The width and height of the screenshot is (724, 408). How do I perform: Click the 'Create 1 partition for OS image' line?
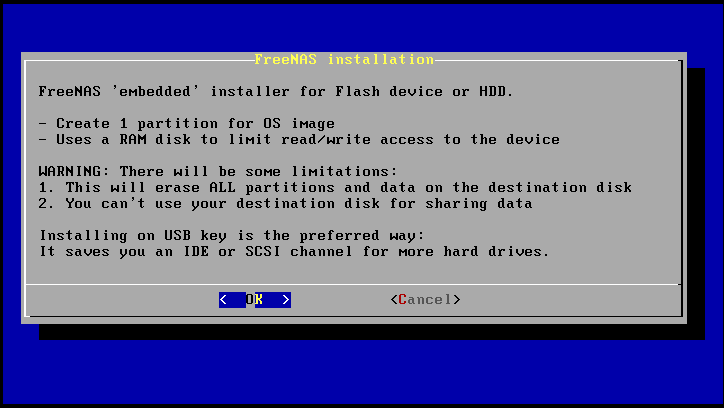tap(187, 123)
